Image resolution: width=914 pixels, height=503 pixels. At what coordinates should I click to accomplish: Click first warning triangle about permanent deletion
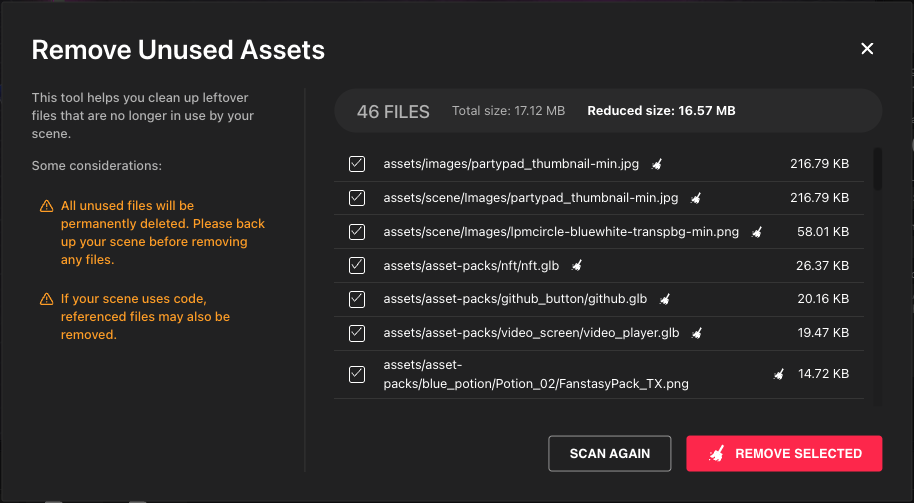coord(46,206)
